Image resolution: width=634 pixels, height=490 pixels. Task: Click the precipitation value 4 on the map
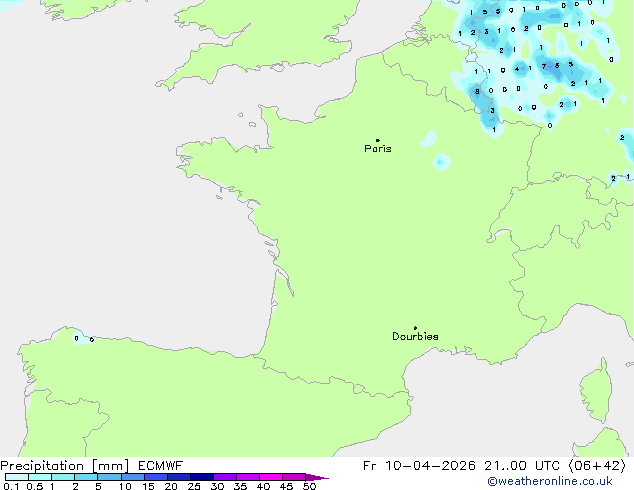tap(517, 69)
